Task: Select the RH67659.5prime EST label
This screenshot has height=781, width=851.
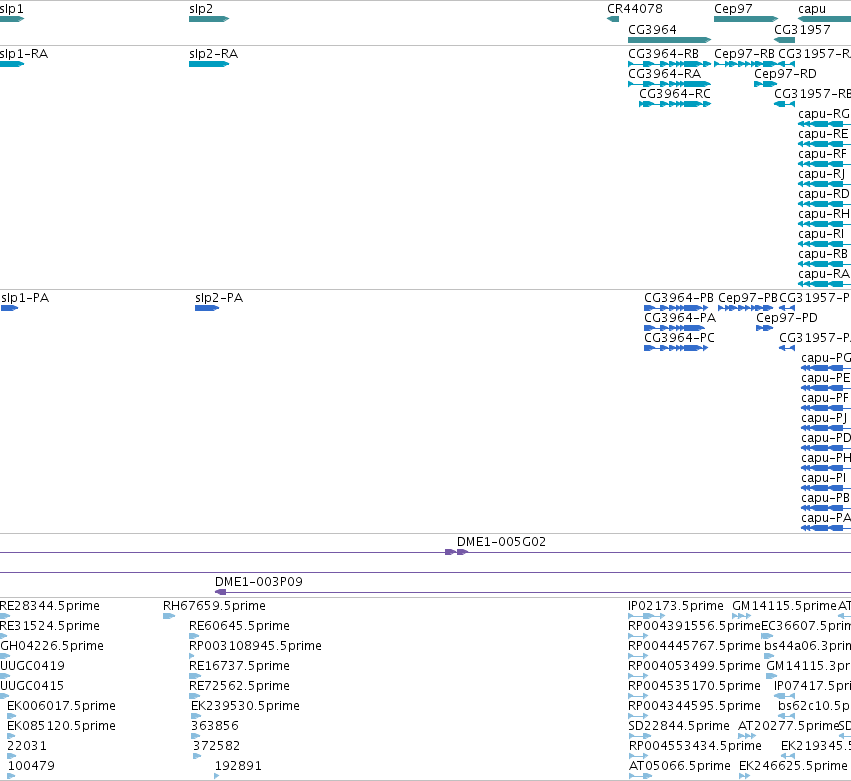Action: [214, 606]
